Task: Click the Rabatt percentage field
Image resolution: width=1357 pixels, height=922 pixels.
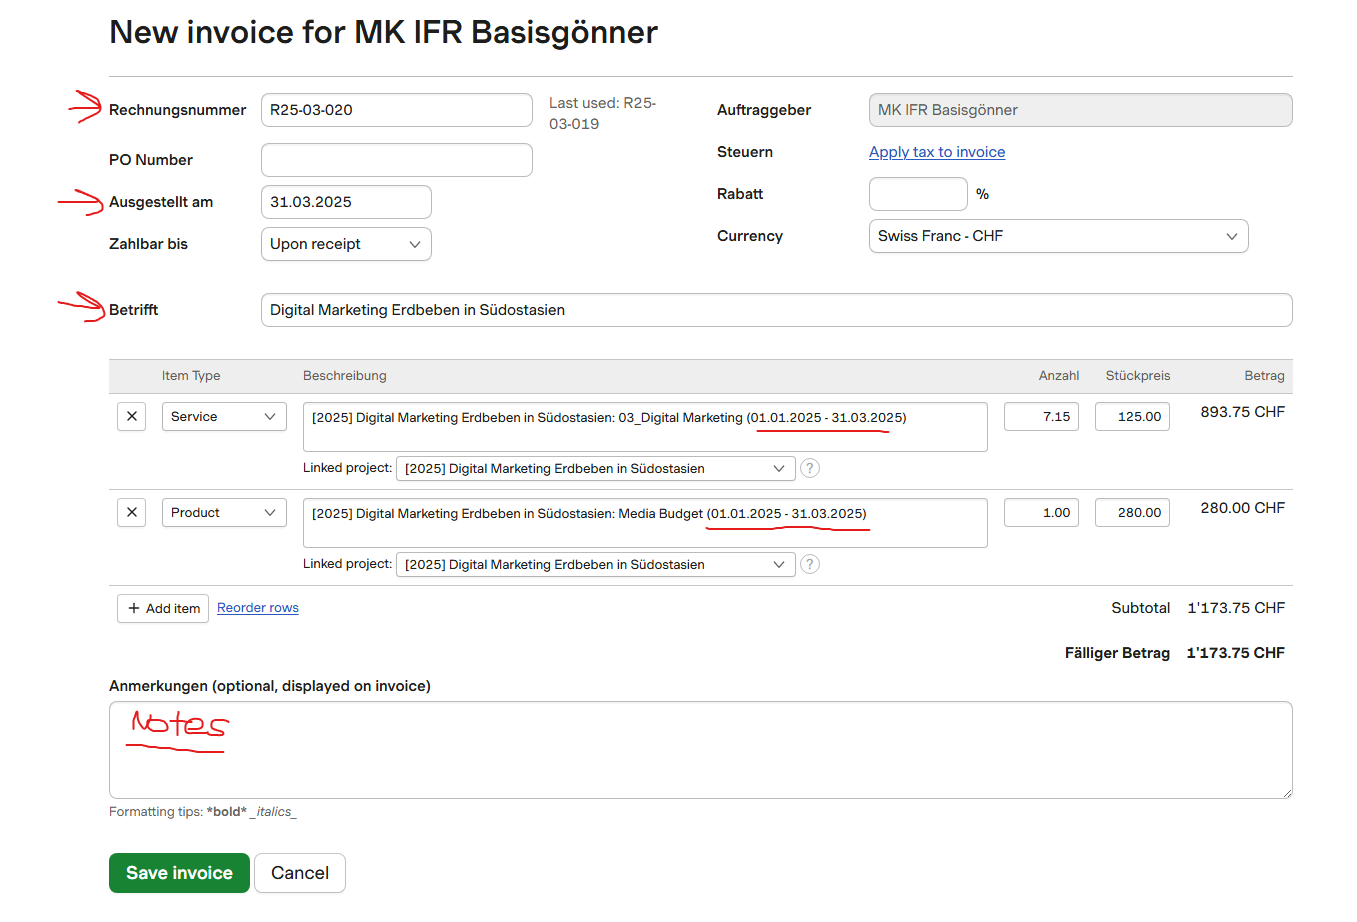Action: 918,194
